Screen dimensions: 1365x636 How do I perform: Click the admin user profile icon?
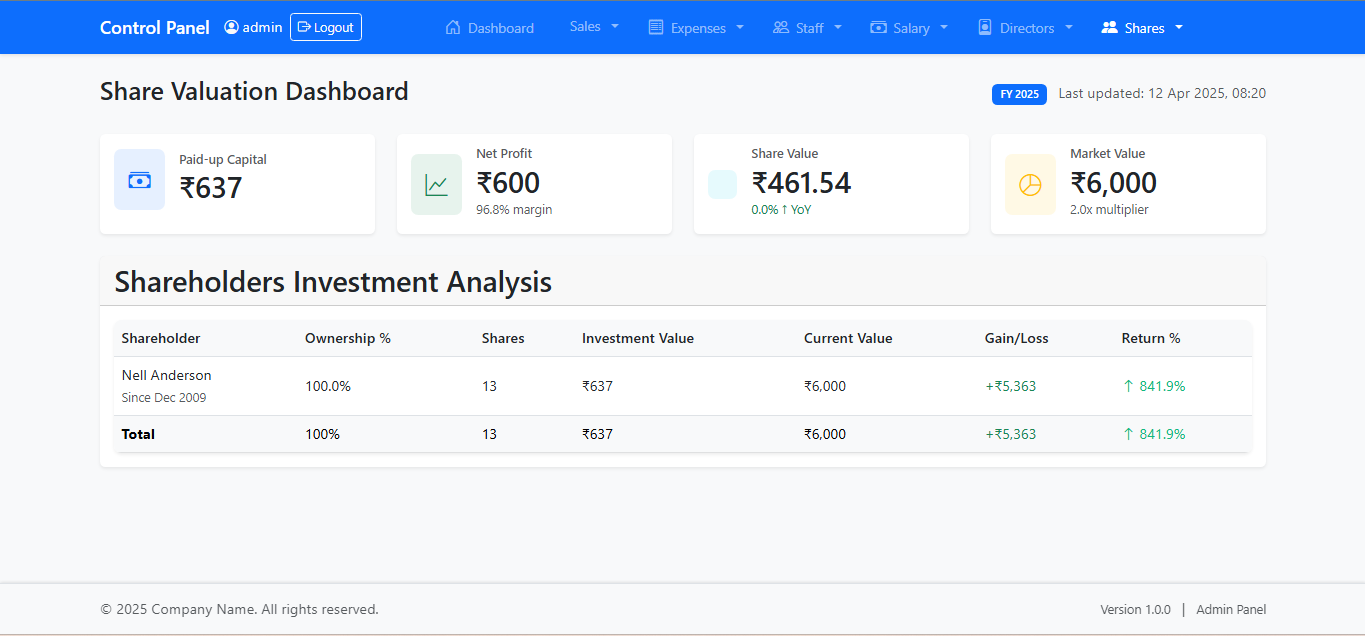coord(232,27)
